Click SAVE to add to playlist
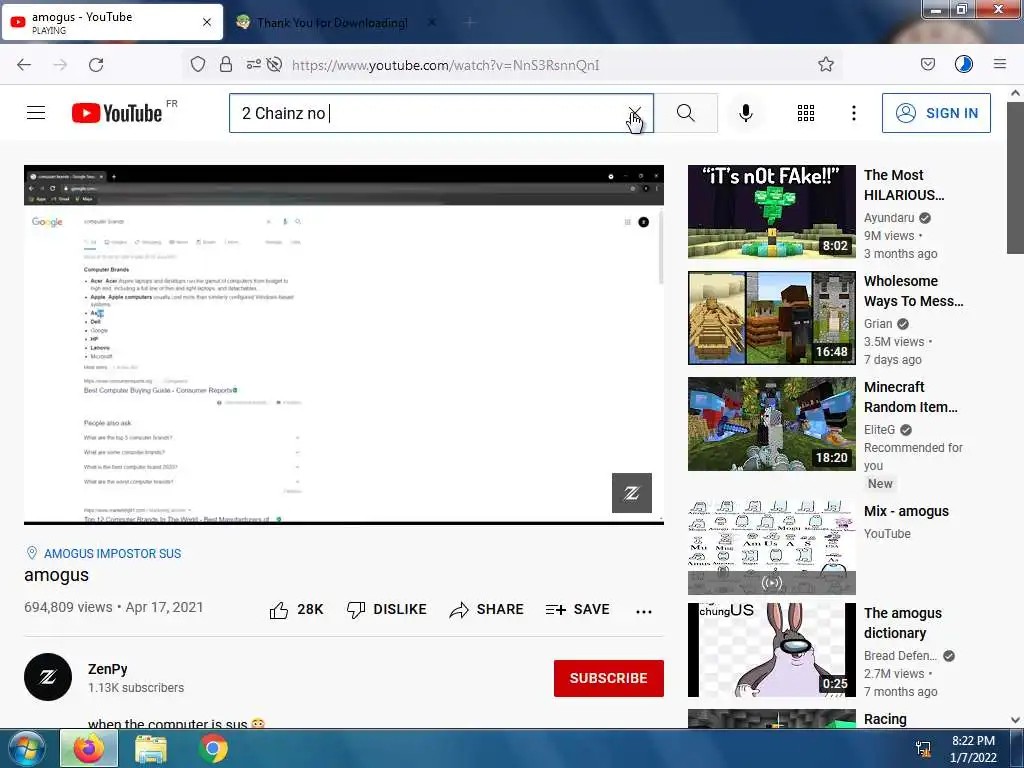The height and width of the screenshot is (768, 1024). point(577,609)
